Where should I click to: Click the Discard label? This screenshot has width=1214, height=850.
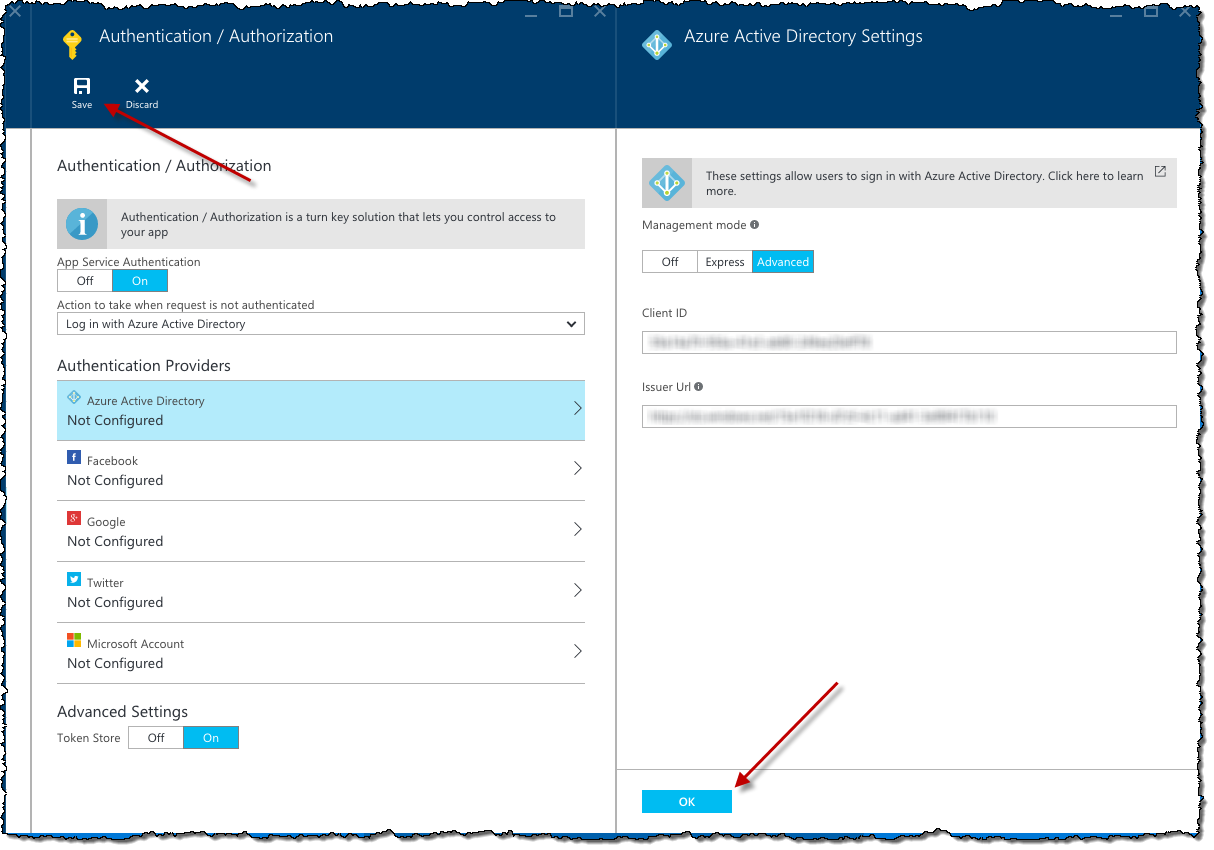pos(142,105)
